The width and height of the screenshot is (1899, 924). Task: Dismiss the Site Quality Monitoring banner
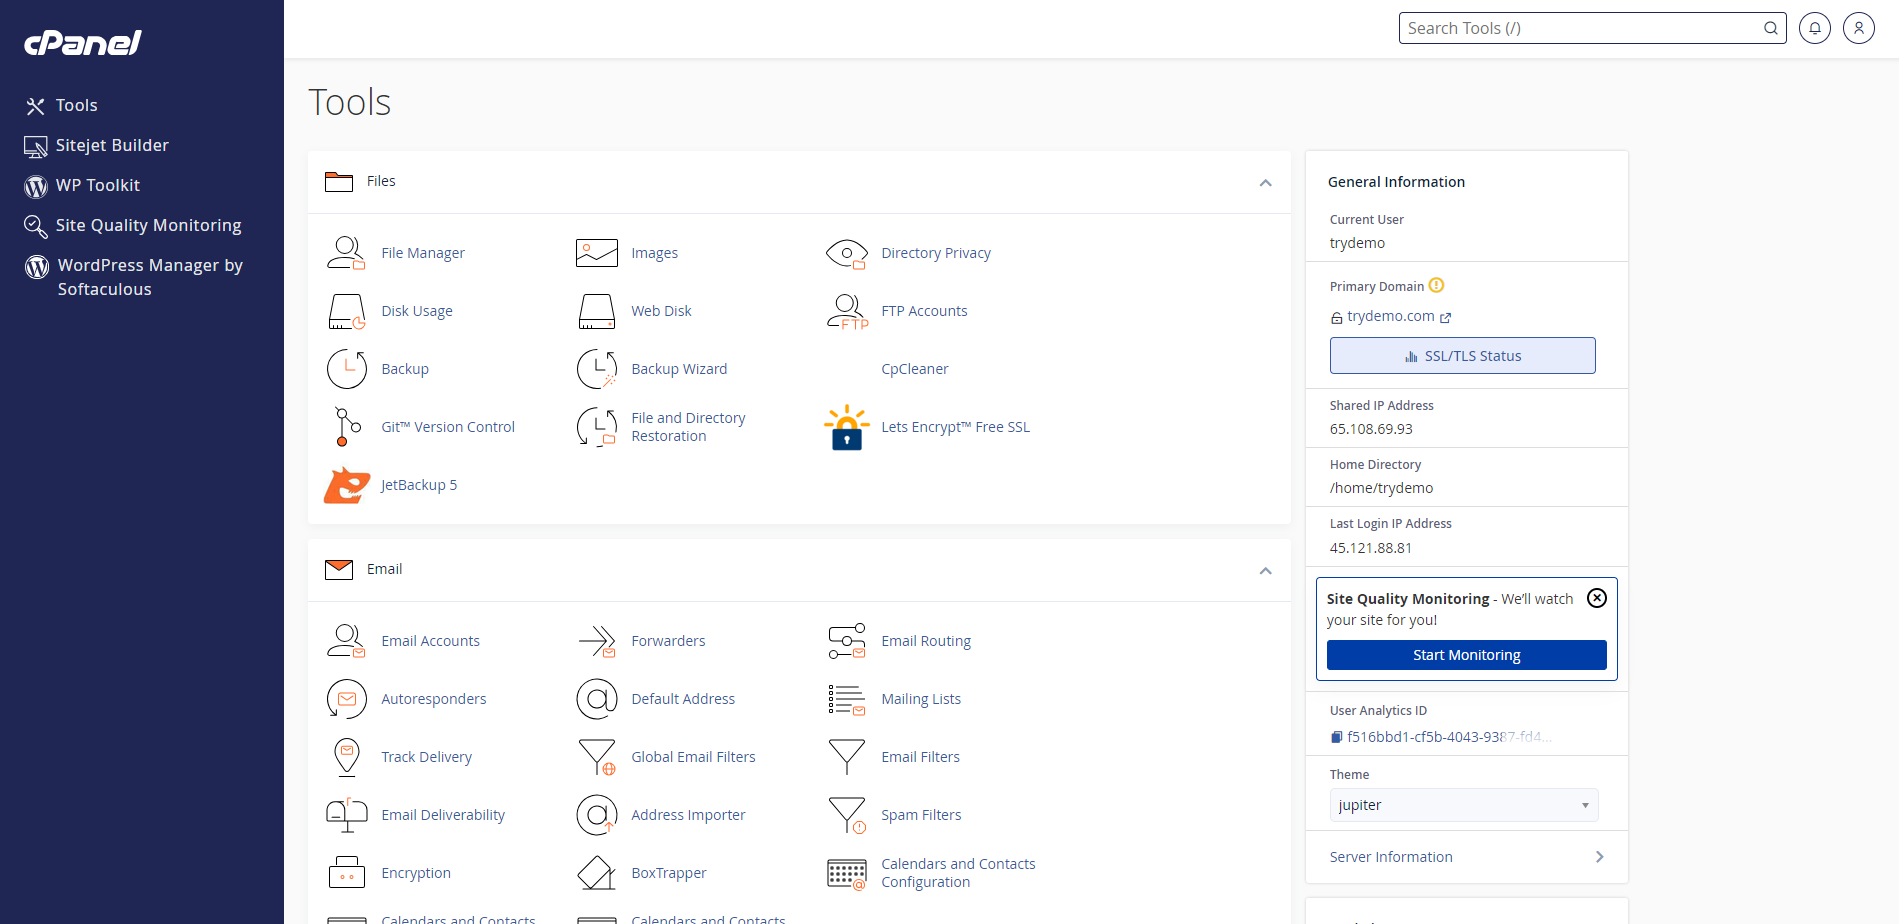1597,598
